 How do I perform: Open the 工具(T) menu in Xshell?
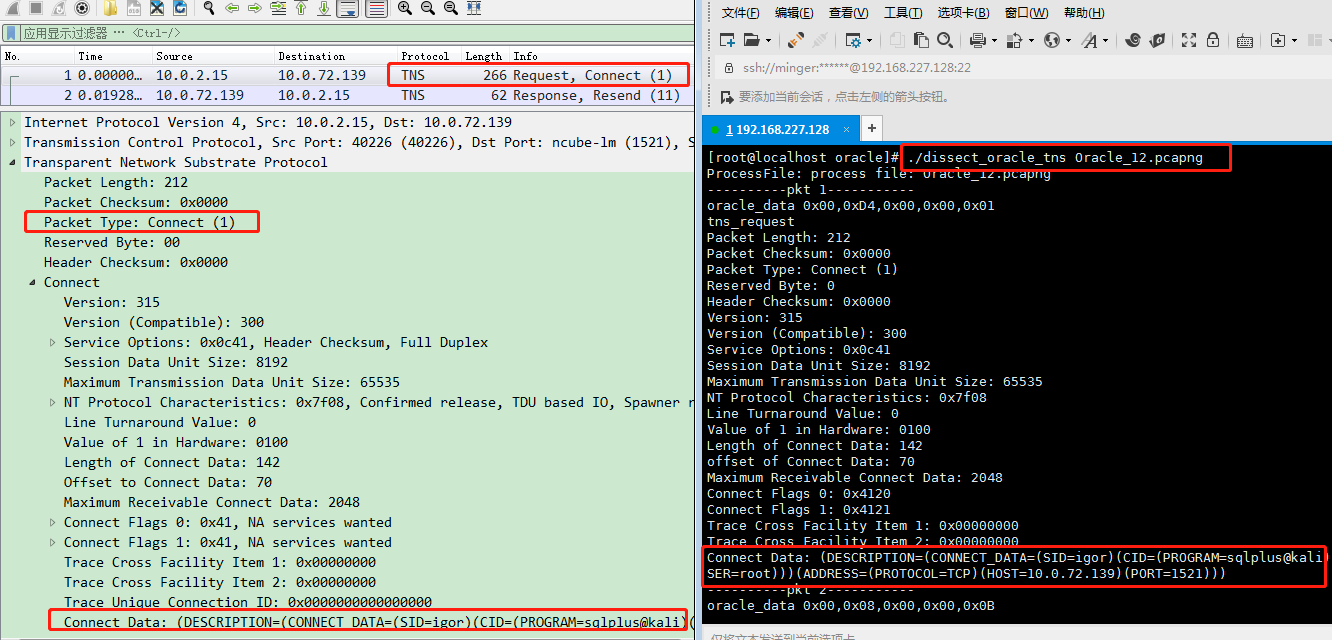tap(903, 12)
